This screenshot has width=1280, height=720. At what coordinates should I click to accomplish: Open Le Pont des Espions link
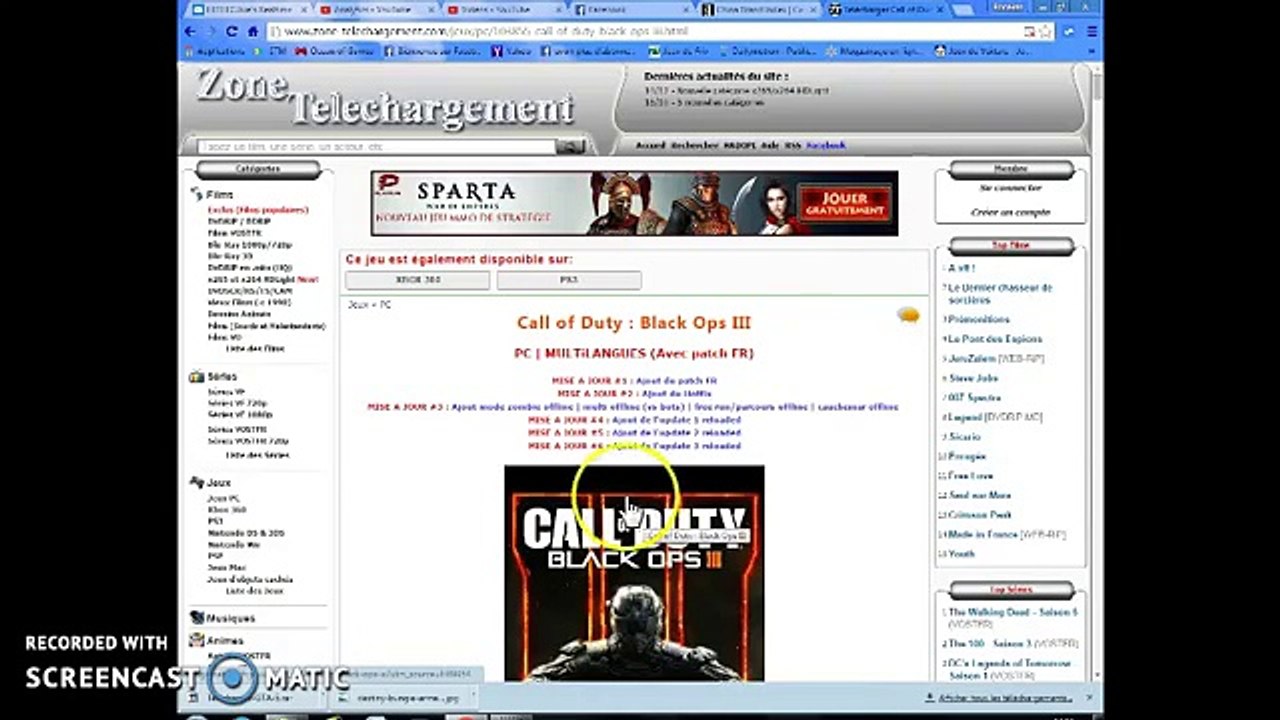[x=995, y=339]
